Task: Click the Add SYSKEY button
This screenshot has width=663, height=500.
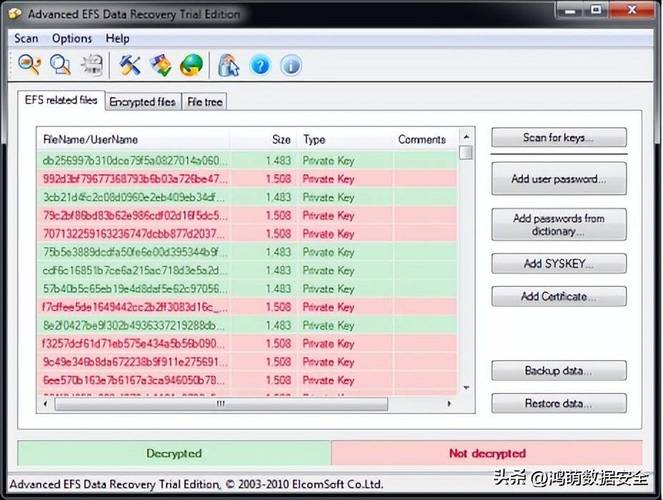Action: click(559, 263)
